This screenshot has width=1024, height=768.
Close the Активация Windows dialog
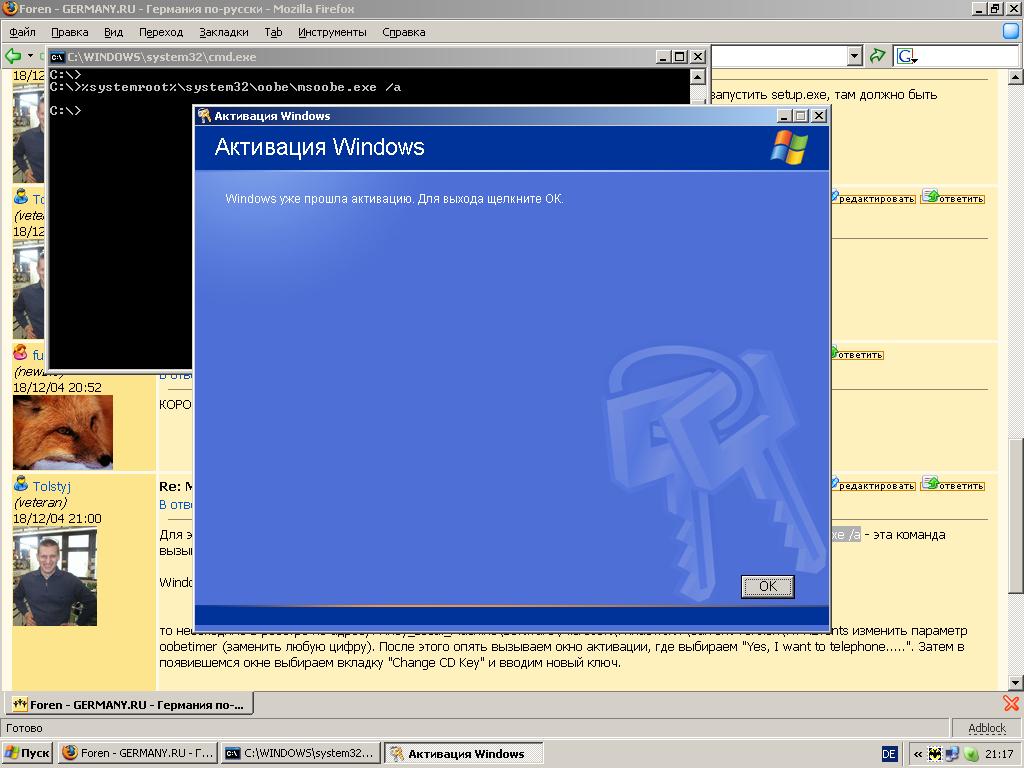pyautogui.click(x=819, y=116)
